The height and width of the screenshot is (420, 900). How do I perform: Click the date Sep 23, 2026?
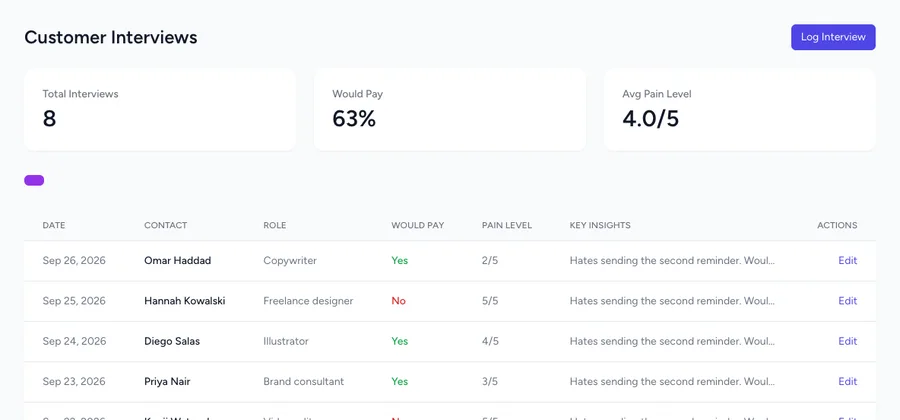click(x=74, y=381)
